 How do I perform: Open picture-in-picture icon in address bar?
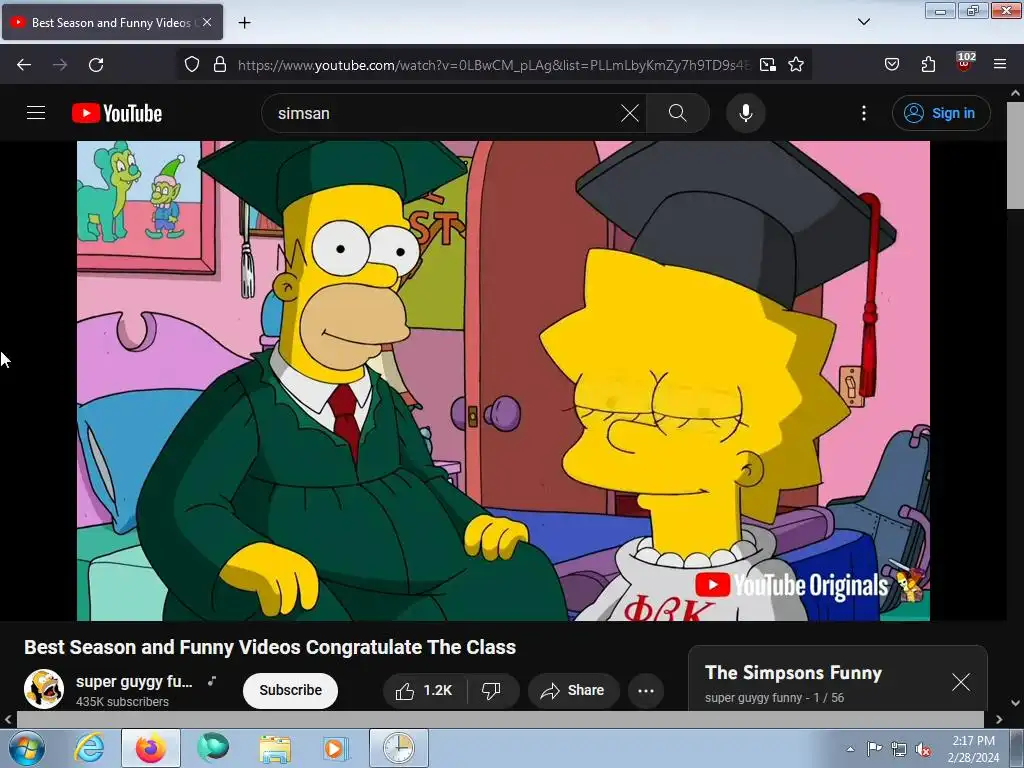tap(768, 65)
